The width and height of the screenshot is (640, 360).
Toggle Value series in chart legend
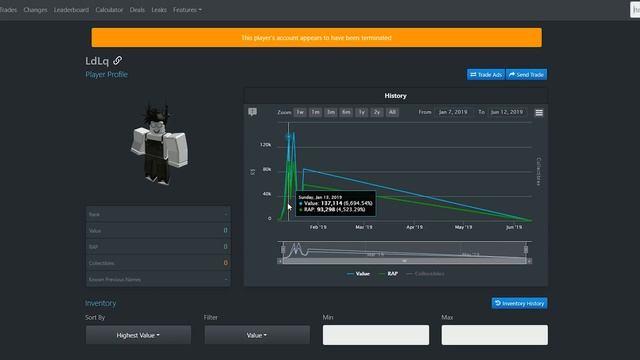[x=358, y=274]
